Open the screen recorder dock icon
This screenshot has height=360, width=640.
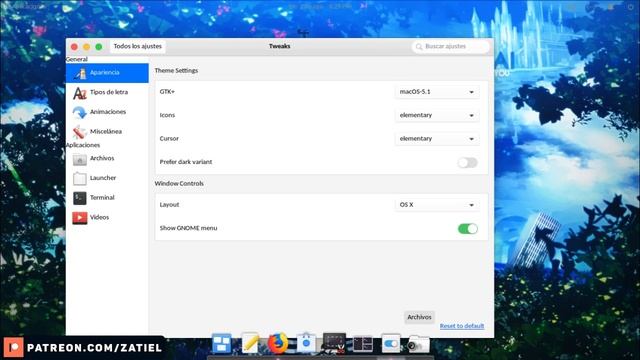pos(334,343)
